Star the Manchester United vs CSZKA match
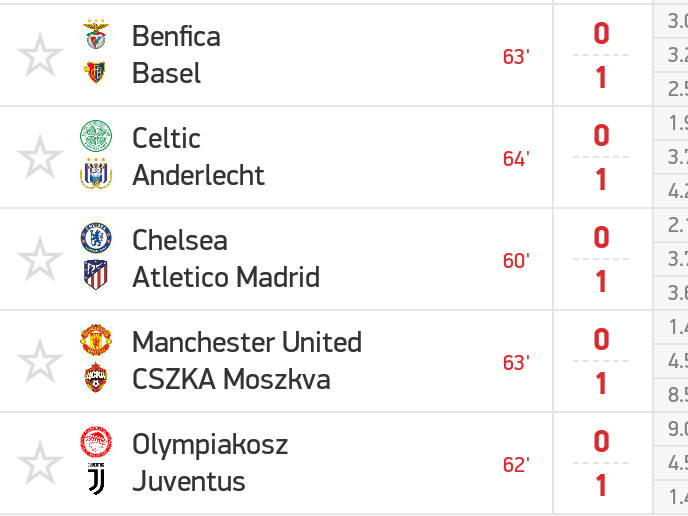This screenshot has width=688, height=516. (x=40, y=361)
